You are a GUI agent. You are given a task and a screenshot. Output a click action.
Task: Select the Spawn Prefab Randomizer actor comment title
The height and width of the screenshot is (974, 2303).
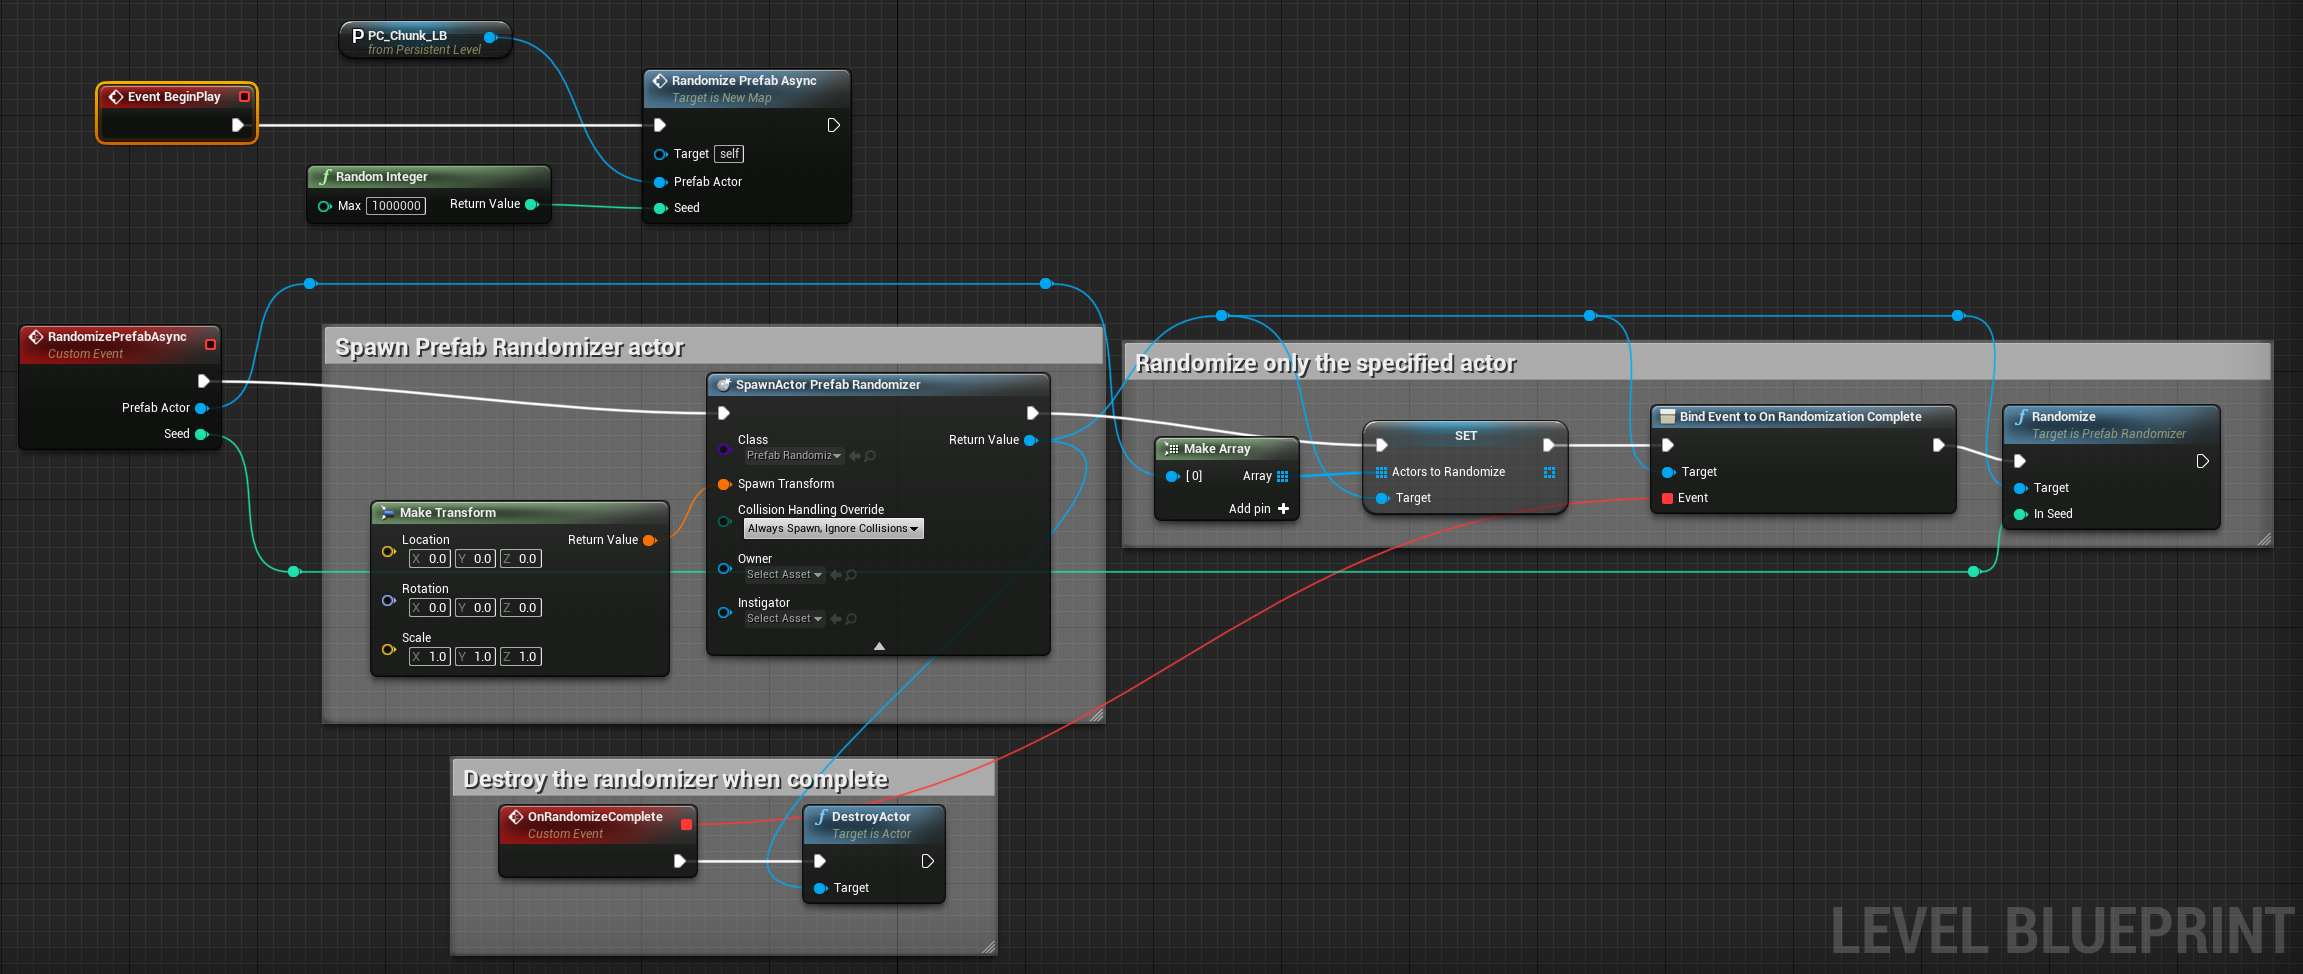click(510, 347)
